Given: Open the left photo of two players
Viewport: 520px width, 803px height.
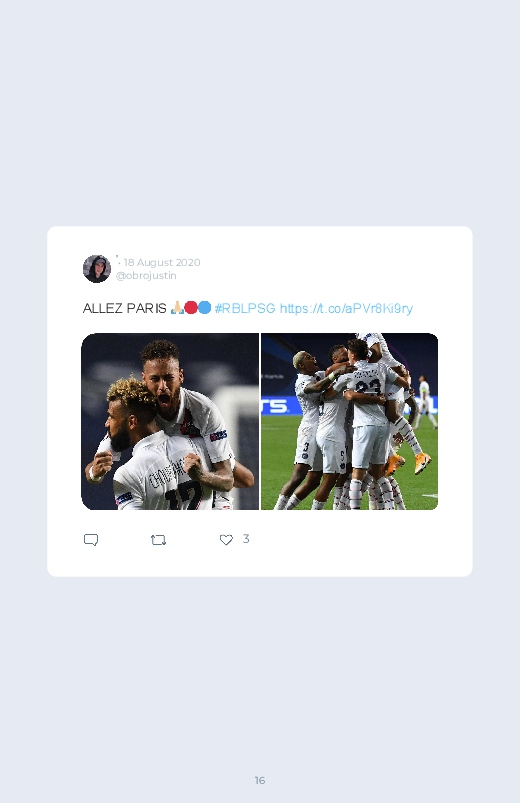Looking at the screenshot, I should click(x=170, y=421).
